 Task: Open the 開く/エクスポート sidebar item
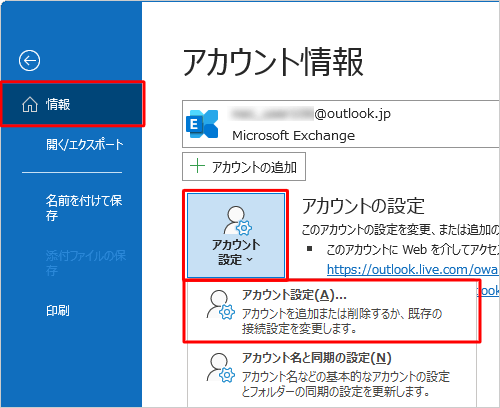click(85, 144)
